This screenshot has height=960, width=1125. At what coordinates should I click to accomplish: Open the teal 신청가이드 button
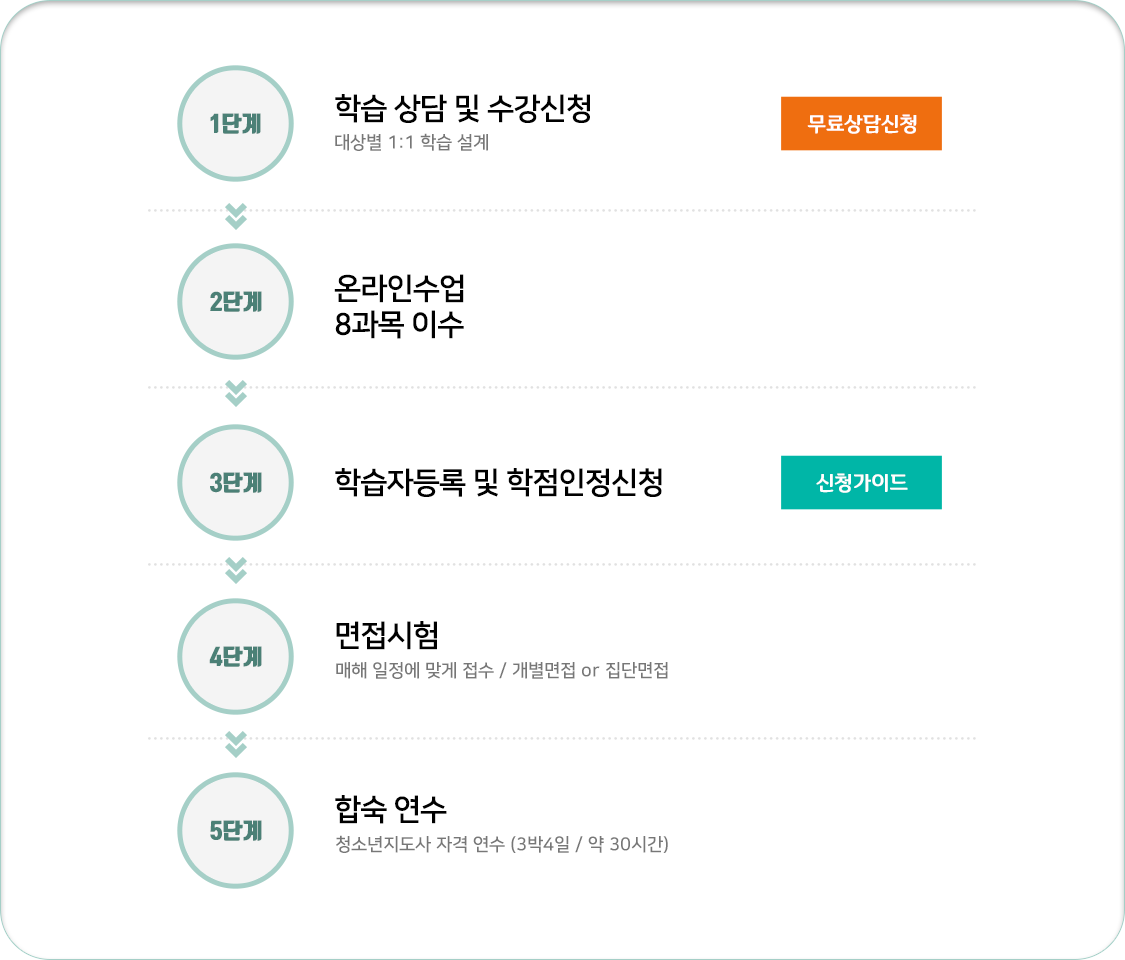[x=861, y=482]
